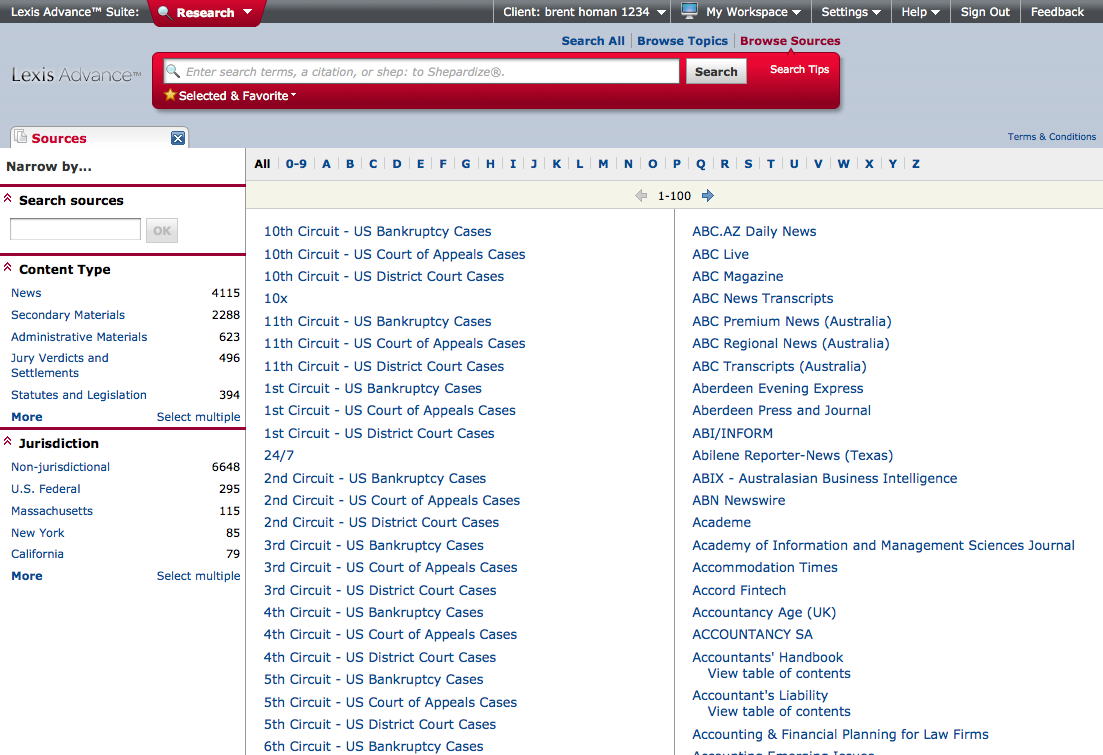The image size is (1103, 755).
Task: Expand Selected & Favorite dropdown
Action: coord(237,96)
